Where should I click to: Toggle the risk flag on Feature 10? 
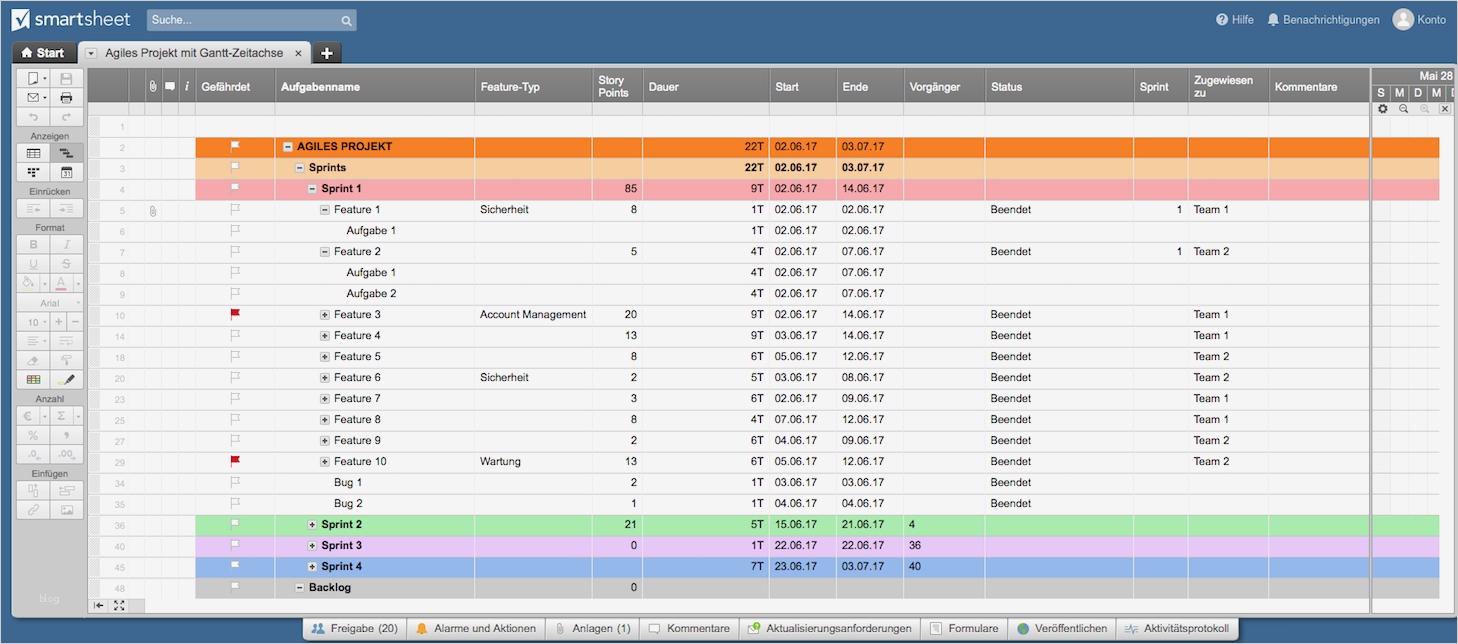[x=236, y=461]
